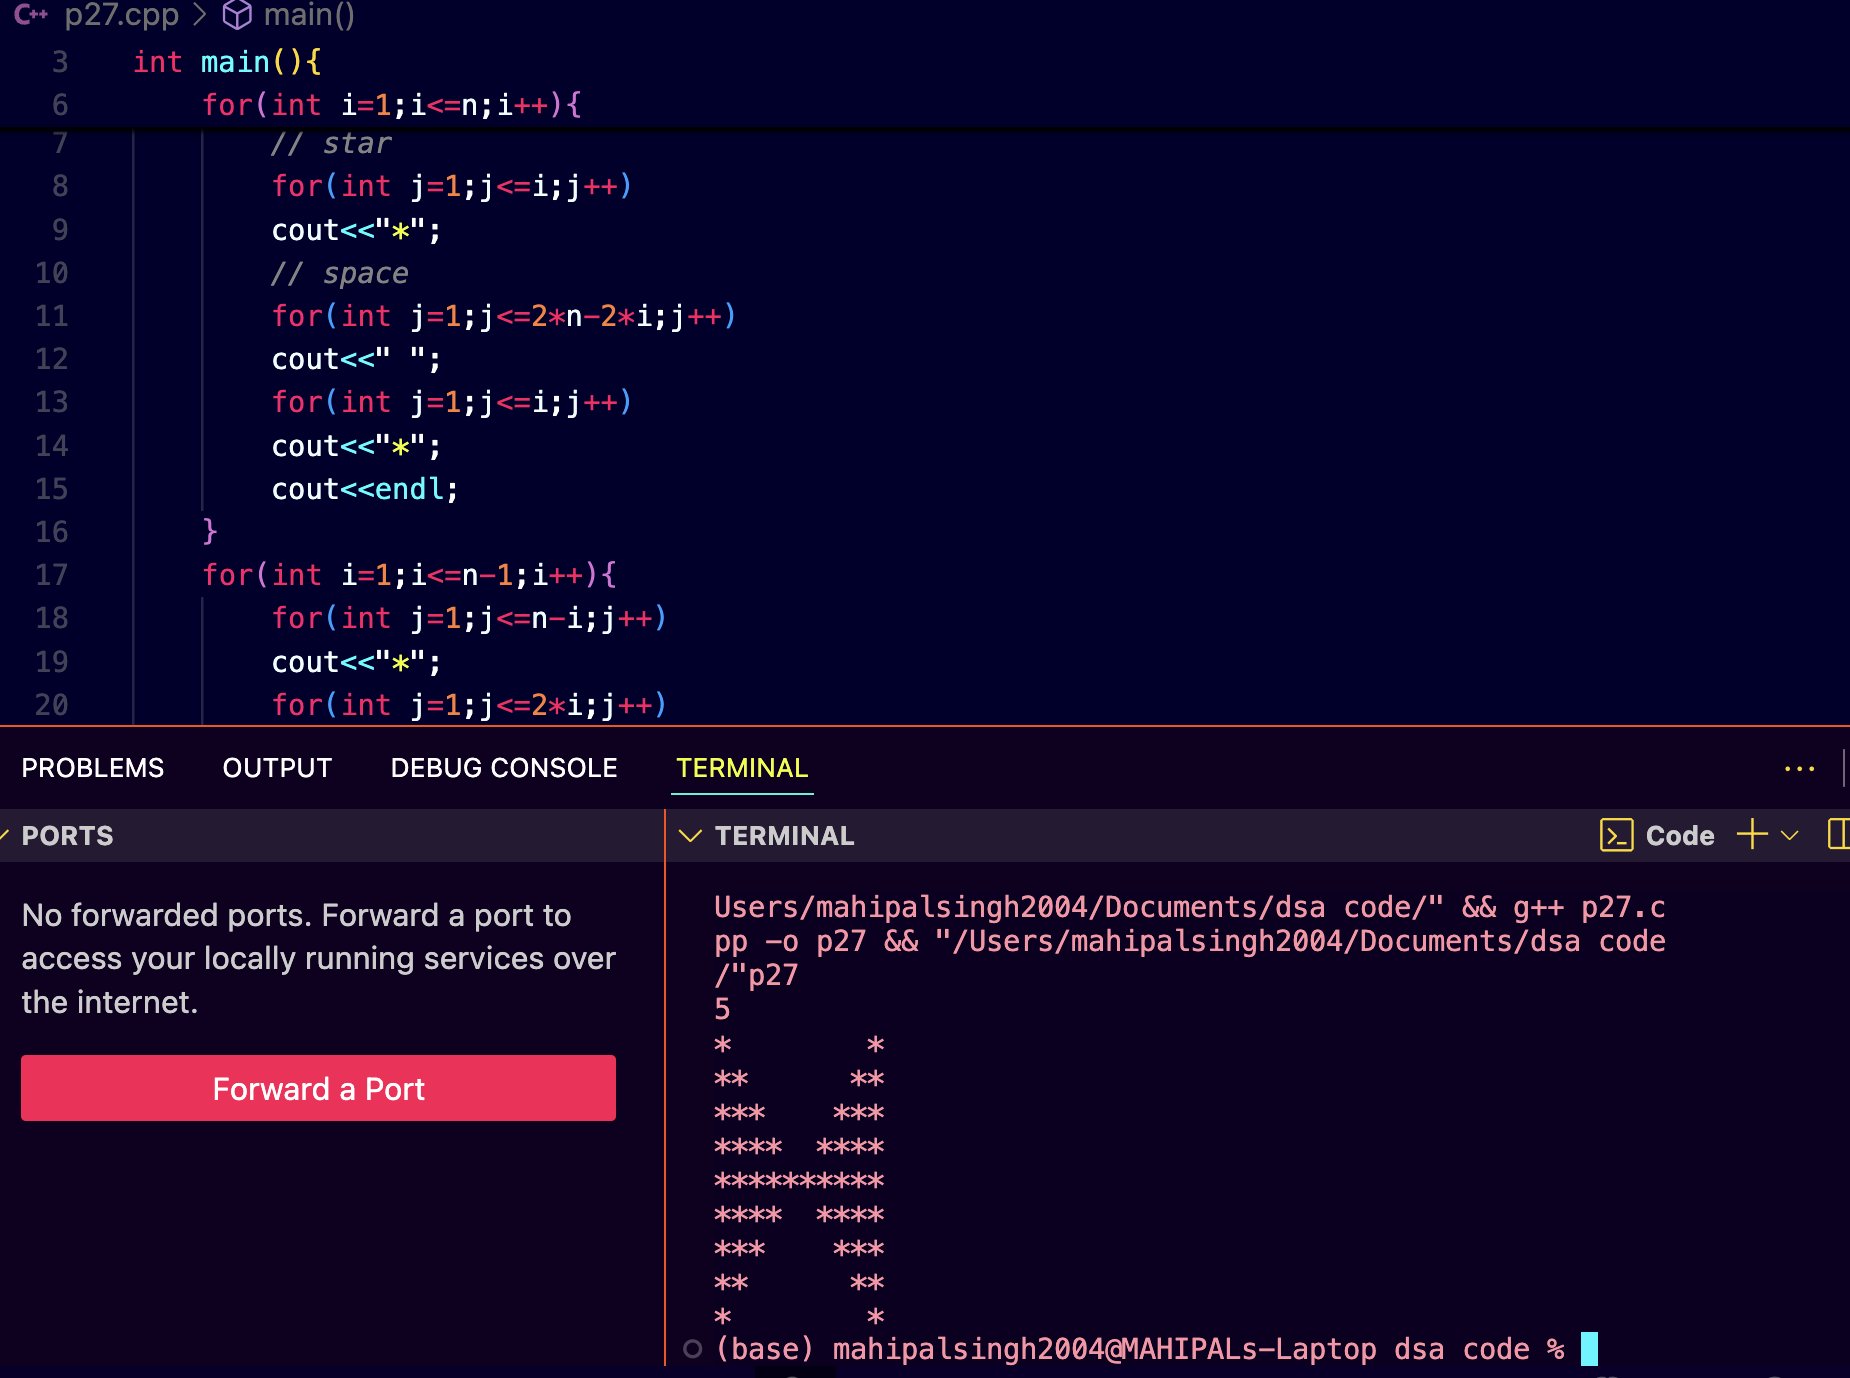The width and height of the screenshot is (1850, 1378).
Task: Click the circle marker beside the terminal prompt
Action: 692,1349
